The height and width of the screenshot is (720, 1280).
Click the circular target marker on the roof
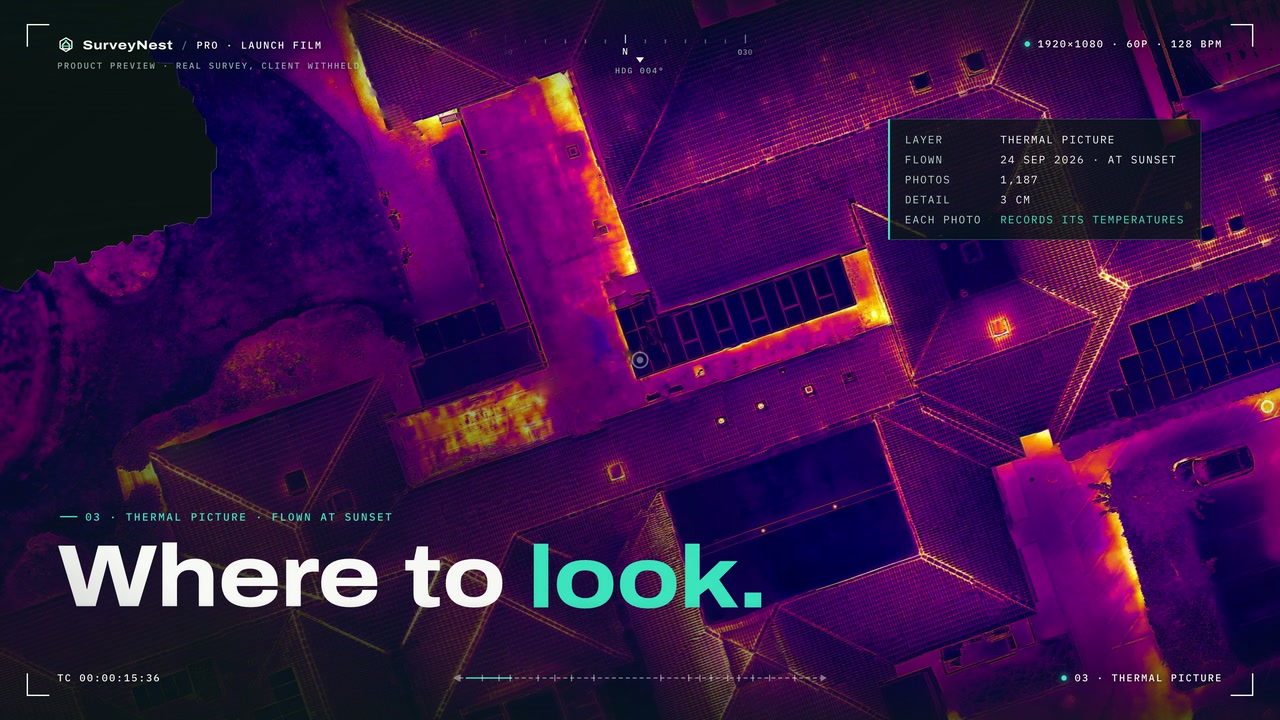640,361
